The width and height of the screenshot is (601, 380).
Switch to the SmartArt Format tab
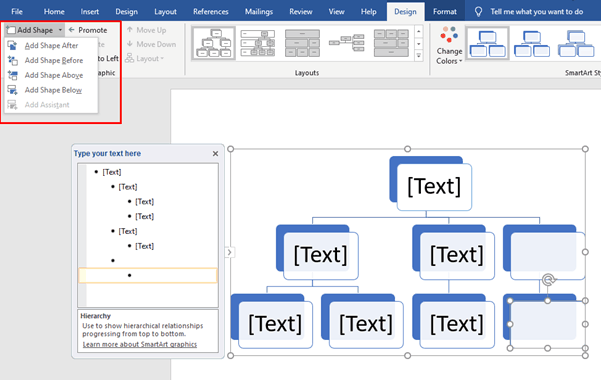pos(445,12)
